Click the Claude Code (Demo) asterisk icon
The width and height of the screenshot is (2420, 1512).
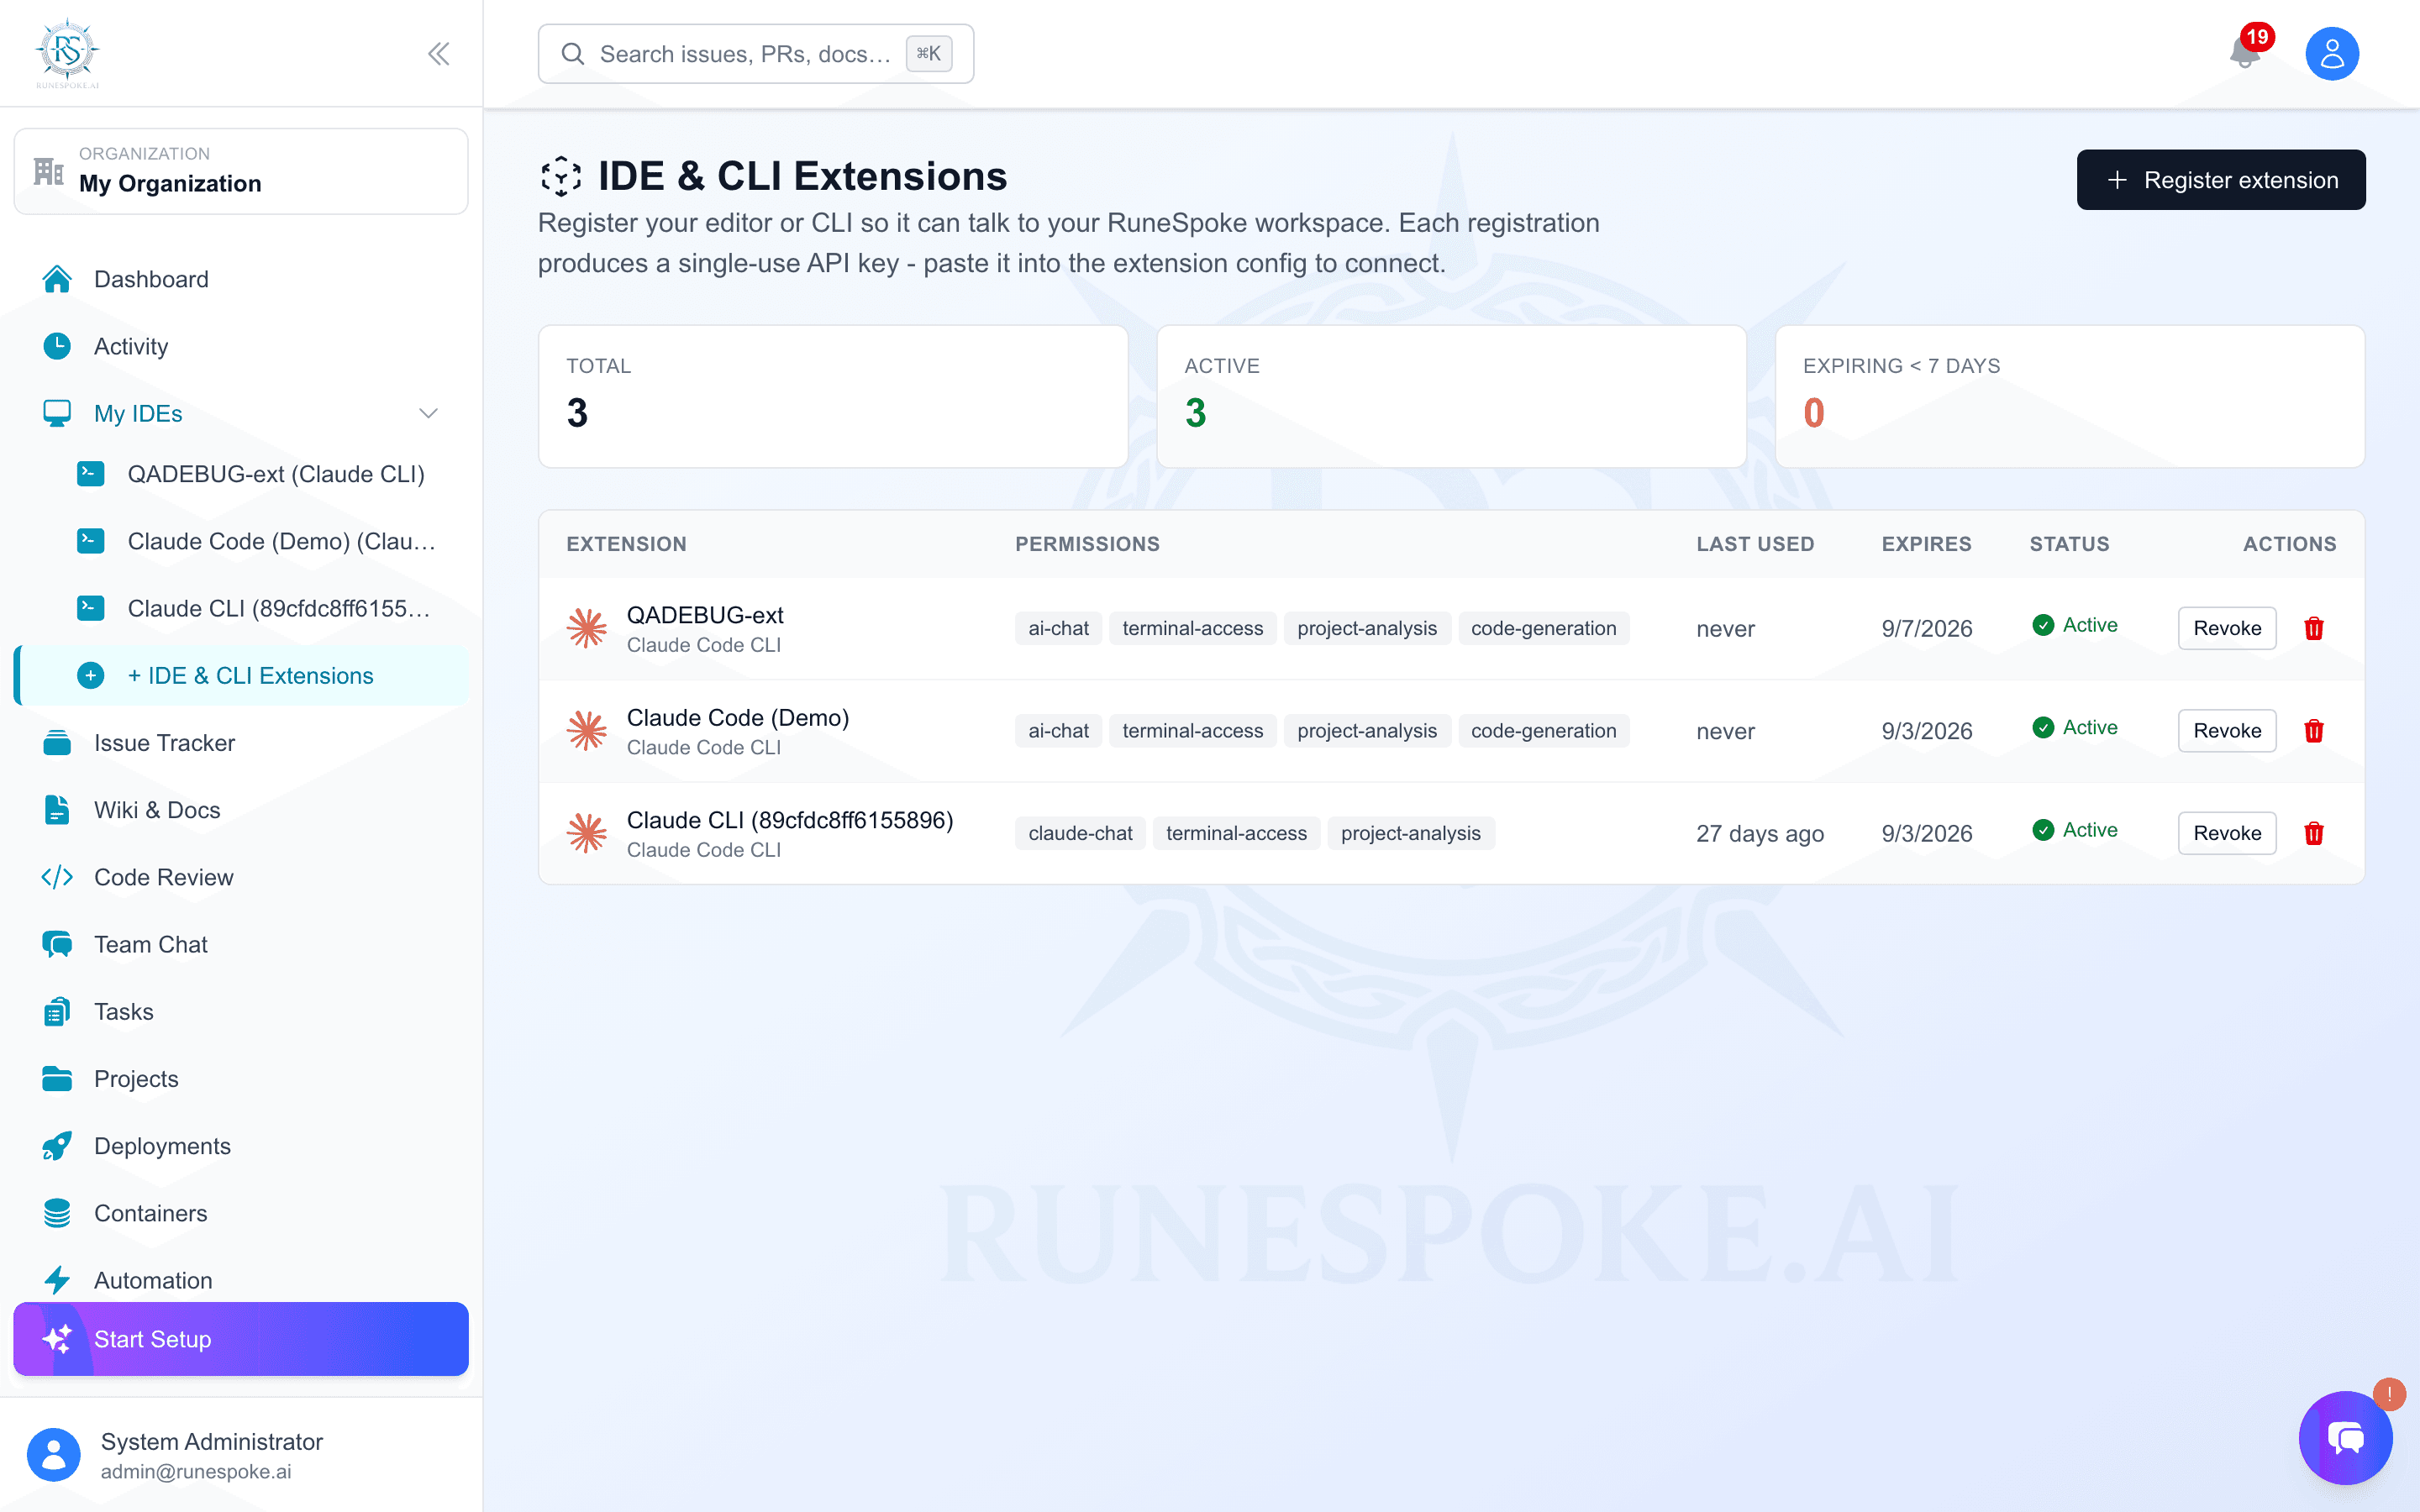coord(587,731)
